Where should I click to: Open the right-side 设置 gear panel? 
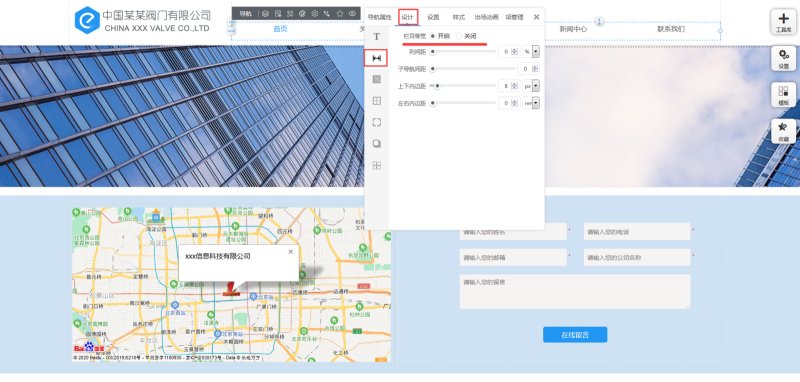coord(783,59)
